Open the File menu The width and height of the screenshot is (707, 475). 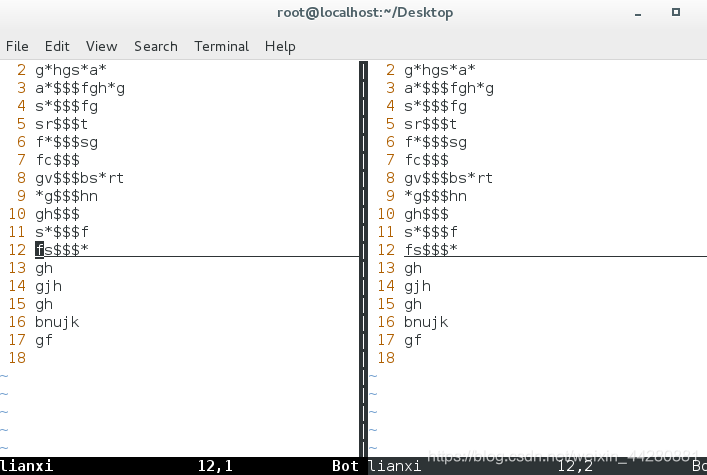[x=17, y=46]
